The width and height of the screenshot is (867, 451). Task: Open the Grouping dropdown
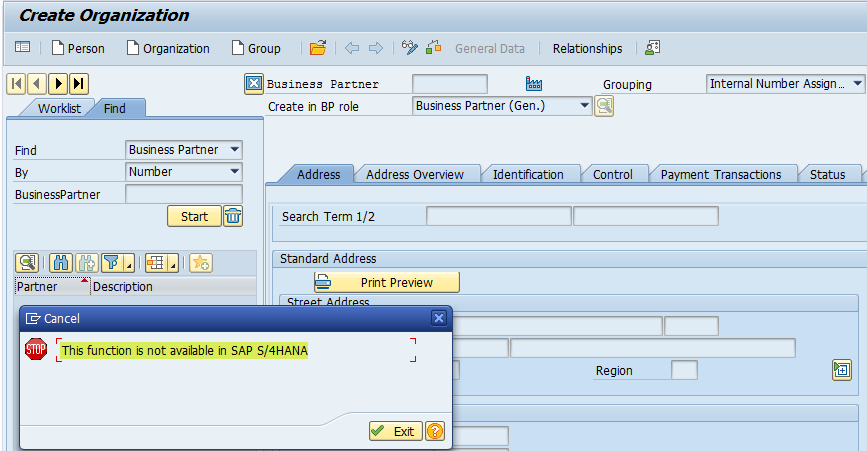coord(785,83)
